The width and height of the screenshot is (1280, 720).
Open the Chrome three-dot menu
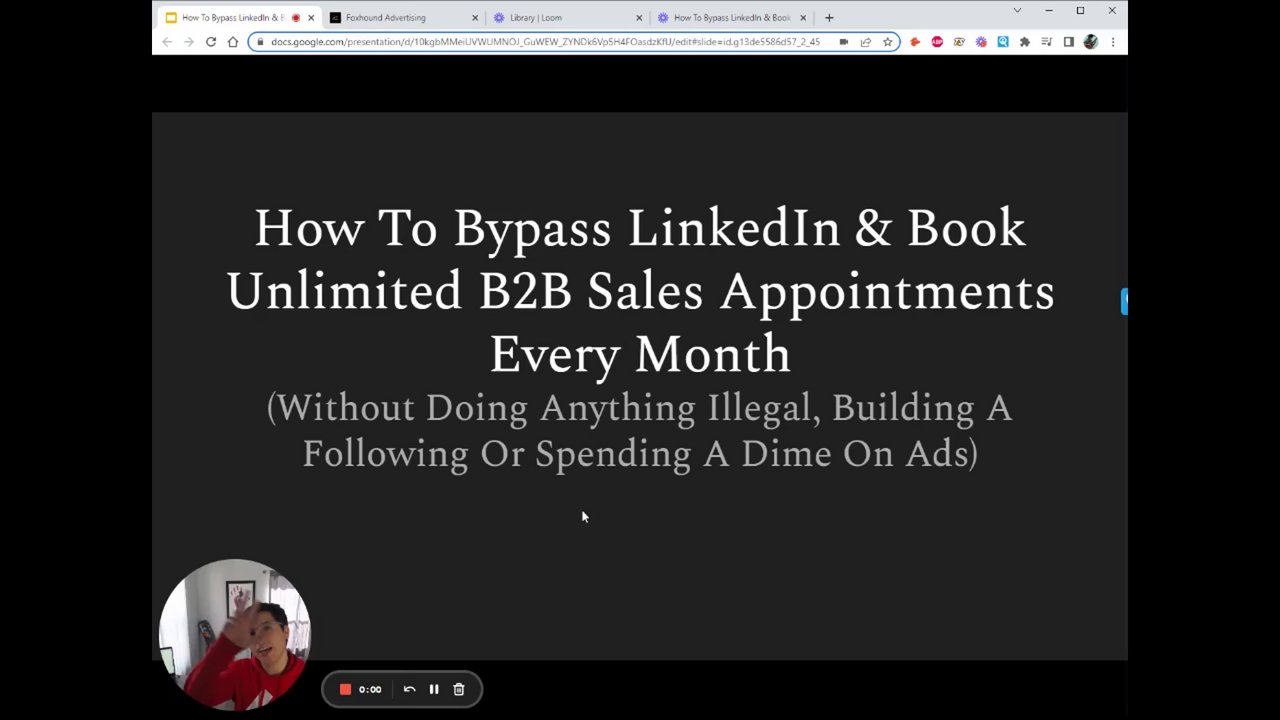[1113, 42]
